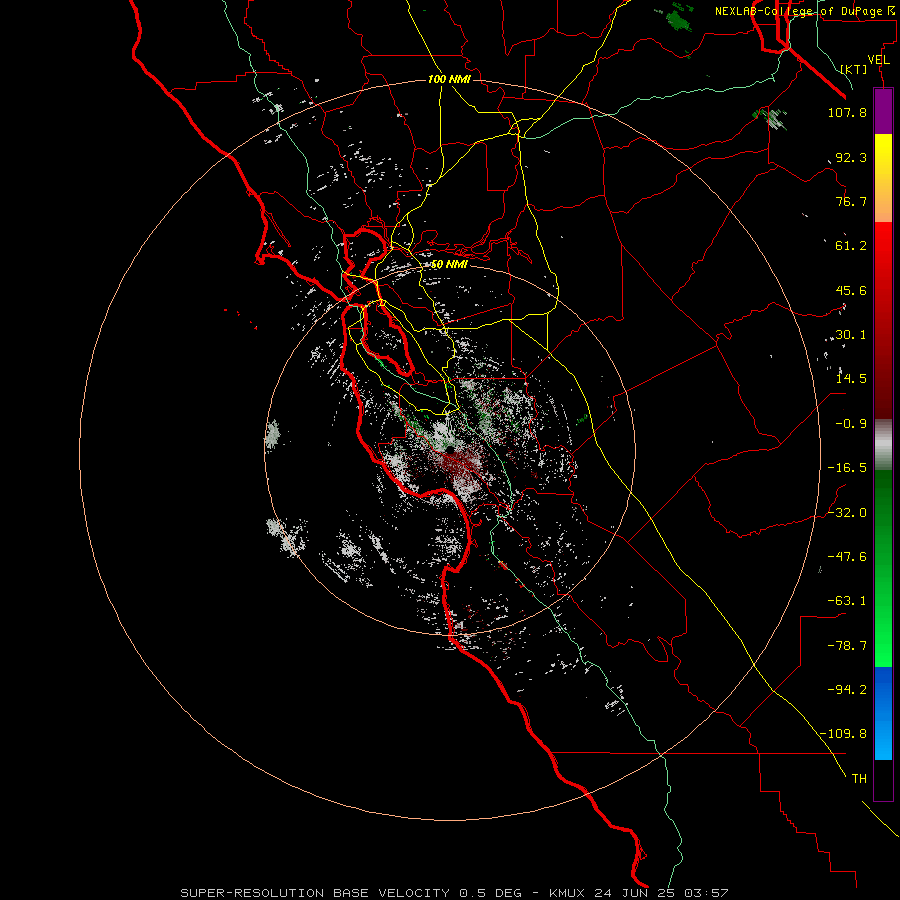900x900 pixels.
Task: Pick the blue segment of the color bar
Action: point(883,713)
